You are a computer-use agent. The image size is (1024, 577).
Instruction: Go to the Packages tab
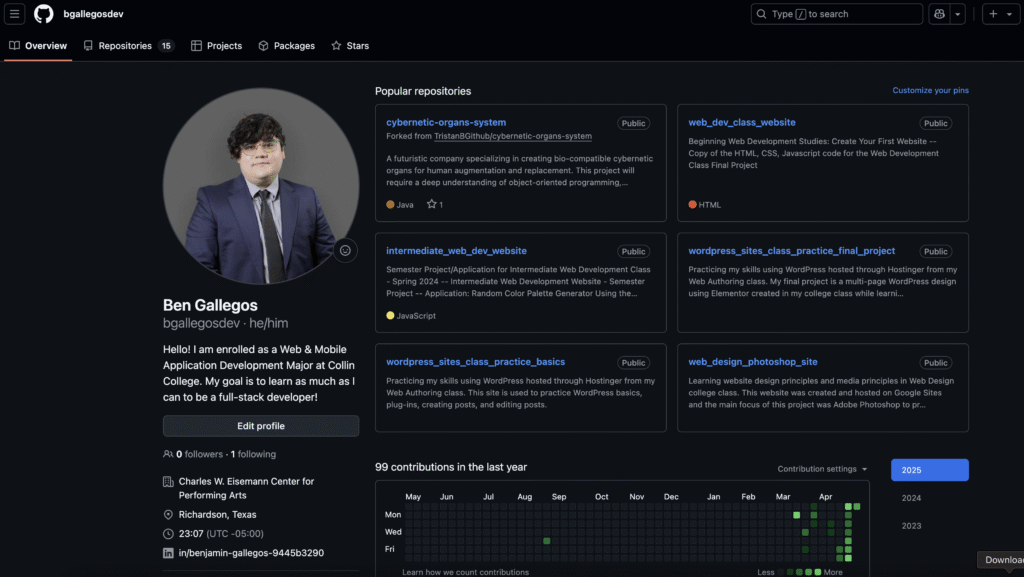(x=286, y=46)
